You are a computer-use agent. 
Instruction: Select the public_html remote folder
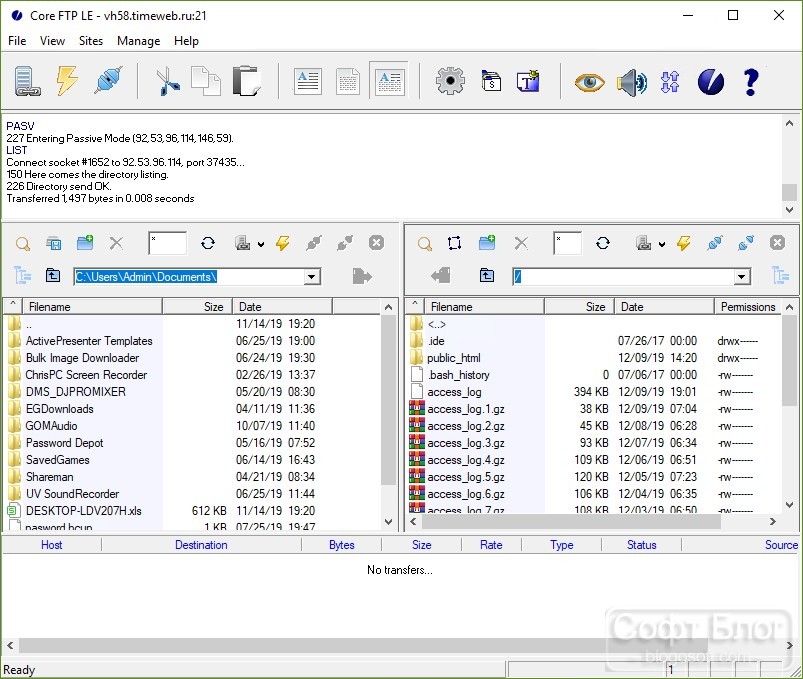click(x=453, y=358)
